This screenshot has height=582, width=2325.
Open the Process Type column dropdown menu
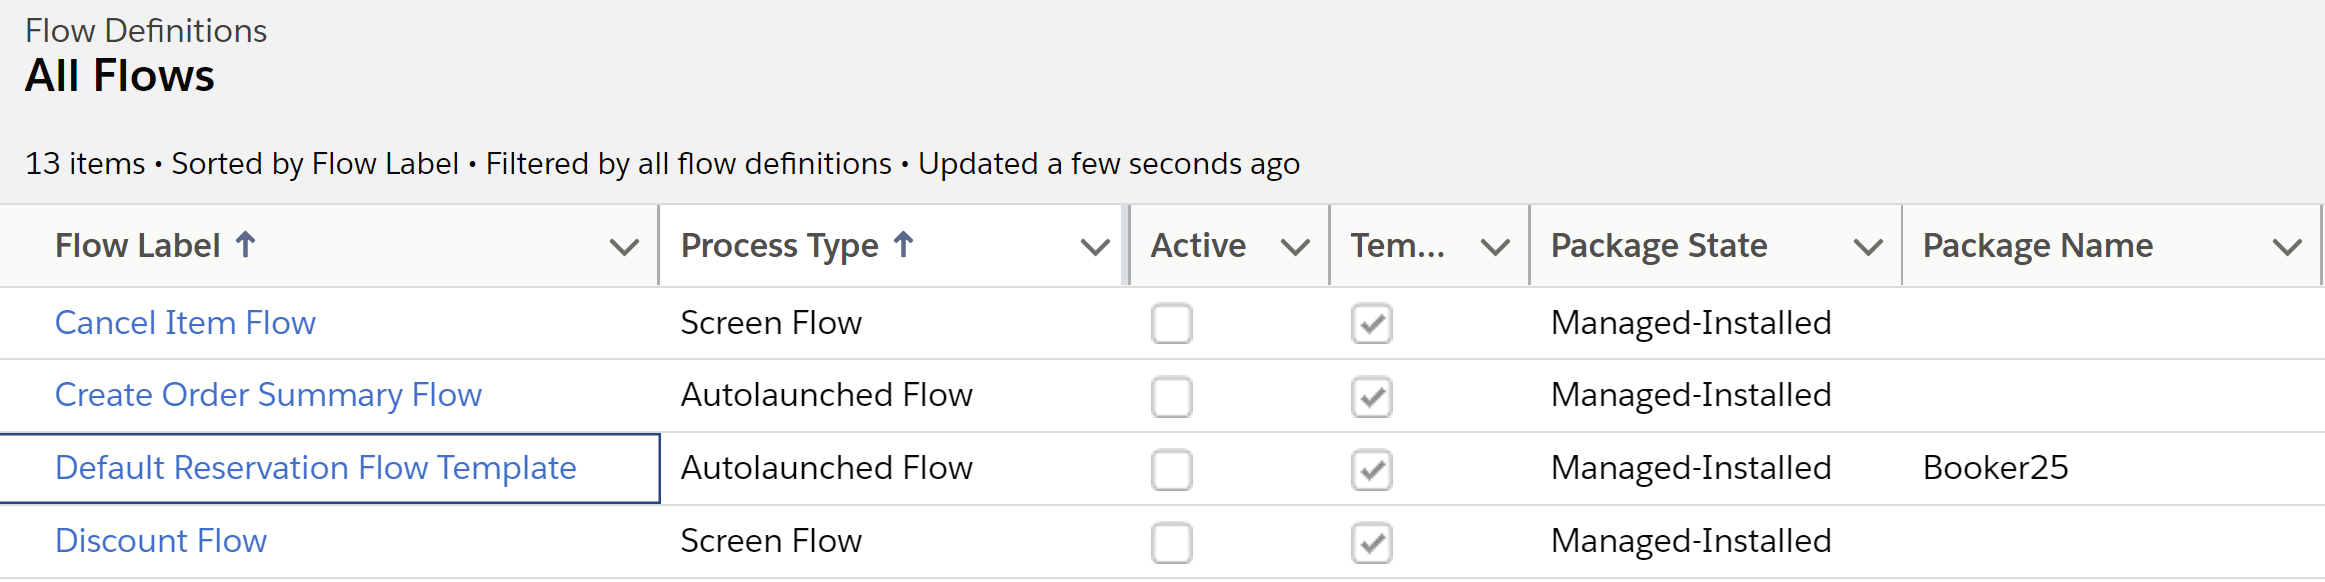click(x=1095, y=247)
